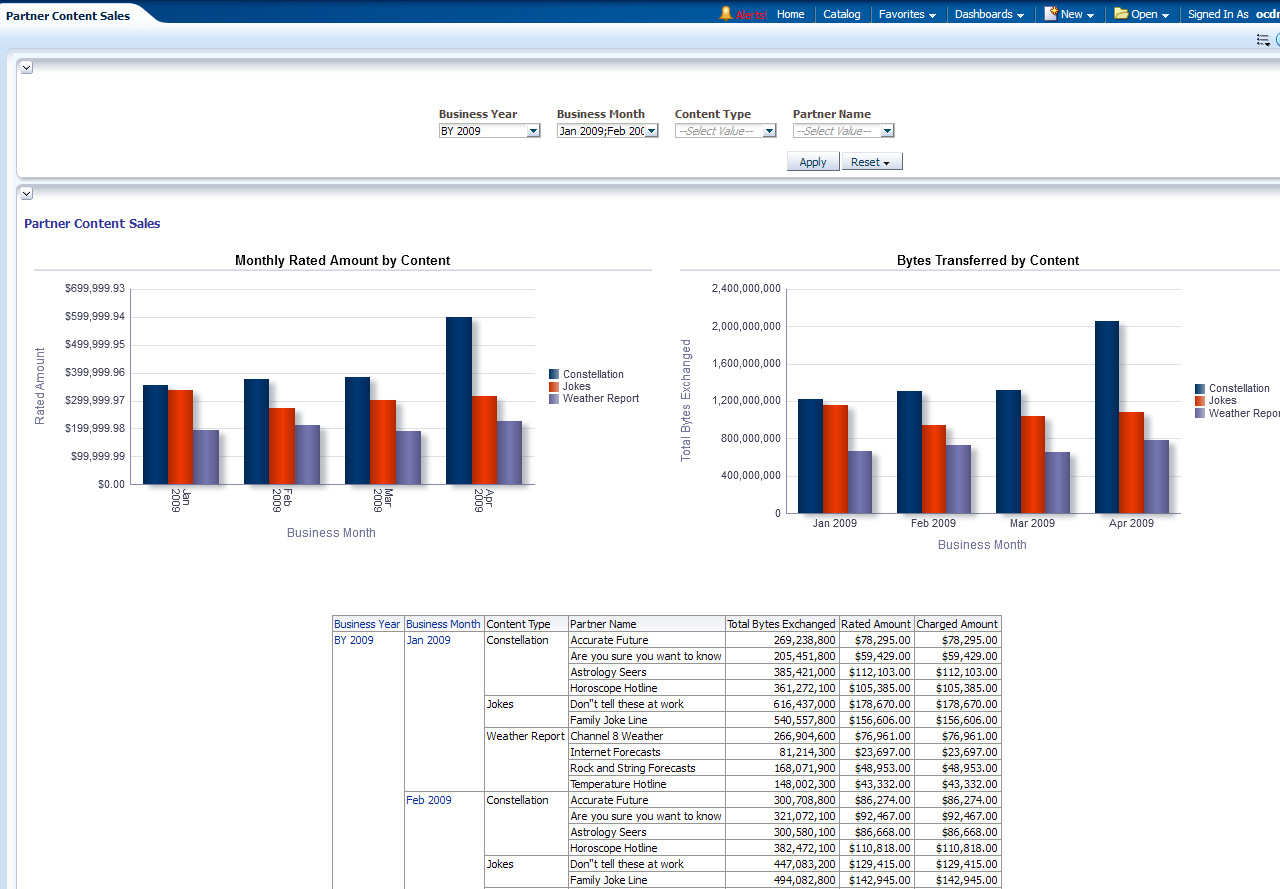The height and width of the screenshot is (889, 1280).
Task: Select the Partner Content Sales page tab
Action: (68, 16)
